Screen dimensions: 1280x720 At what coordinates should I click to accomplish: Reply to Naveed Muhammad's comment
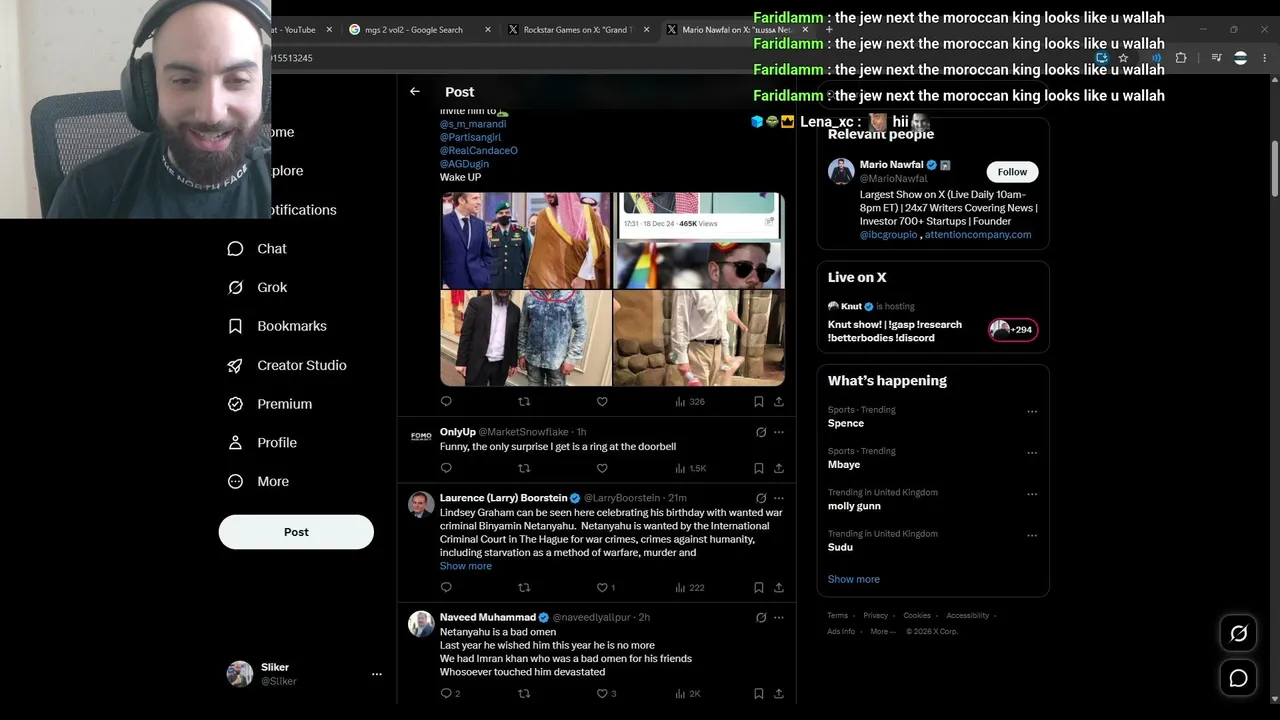450,693
